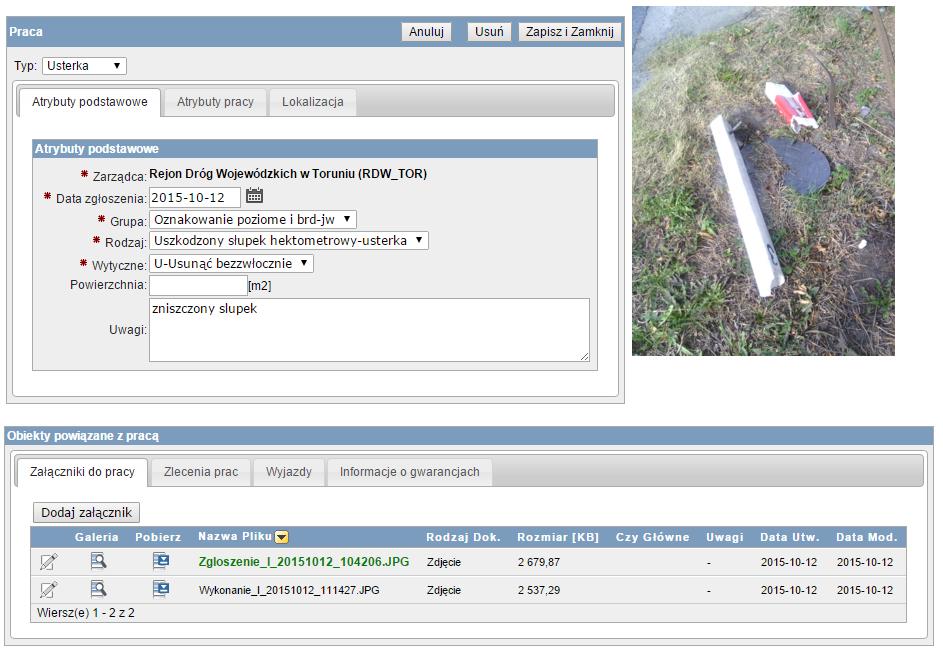Open the calendar date picker icon
This screenshot has height=654, width=943.
click(x=254, y=196)
